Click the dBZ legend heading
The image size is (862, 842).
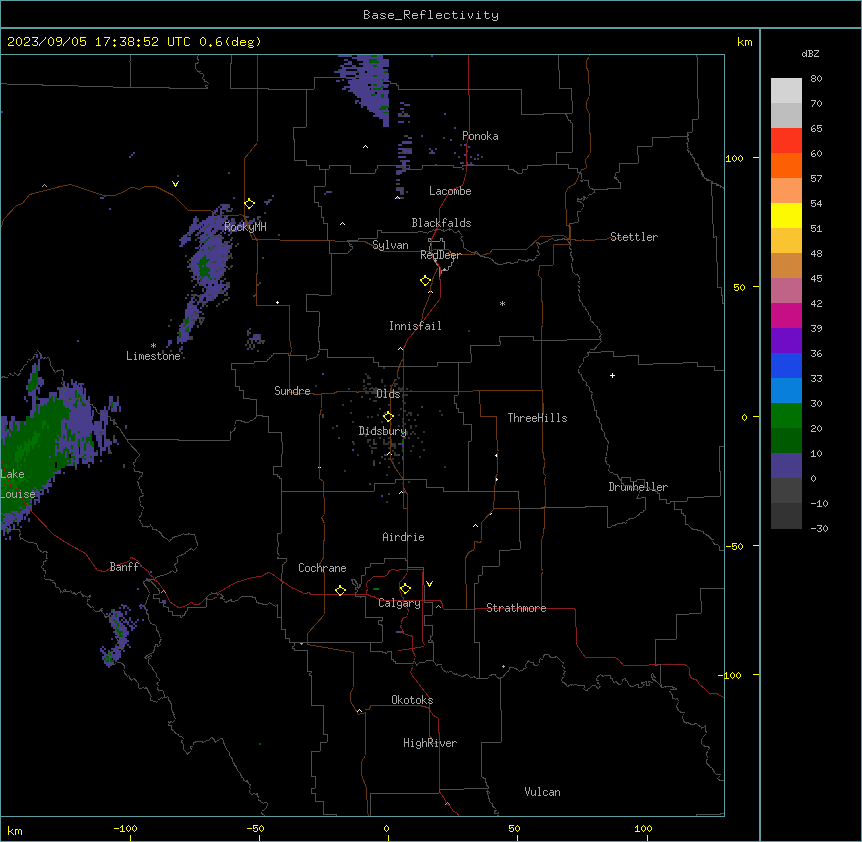tap(810, 53)
